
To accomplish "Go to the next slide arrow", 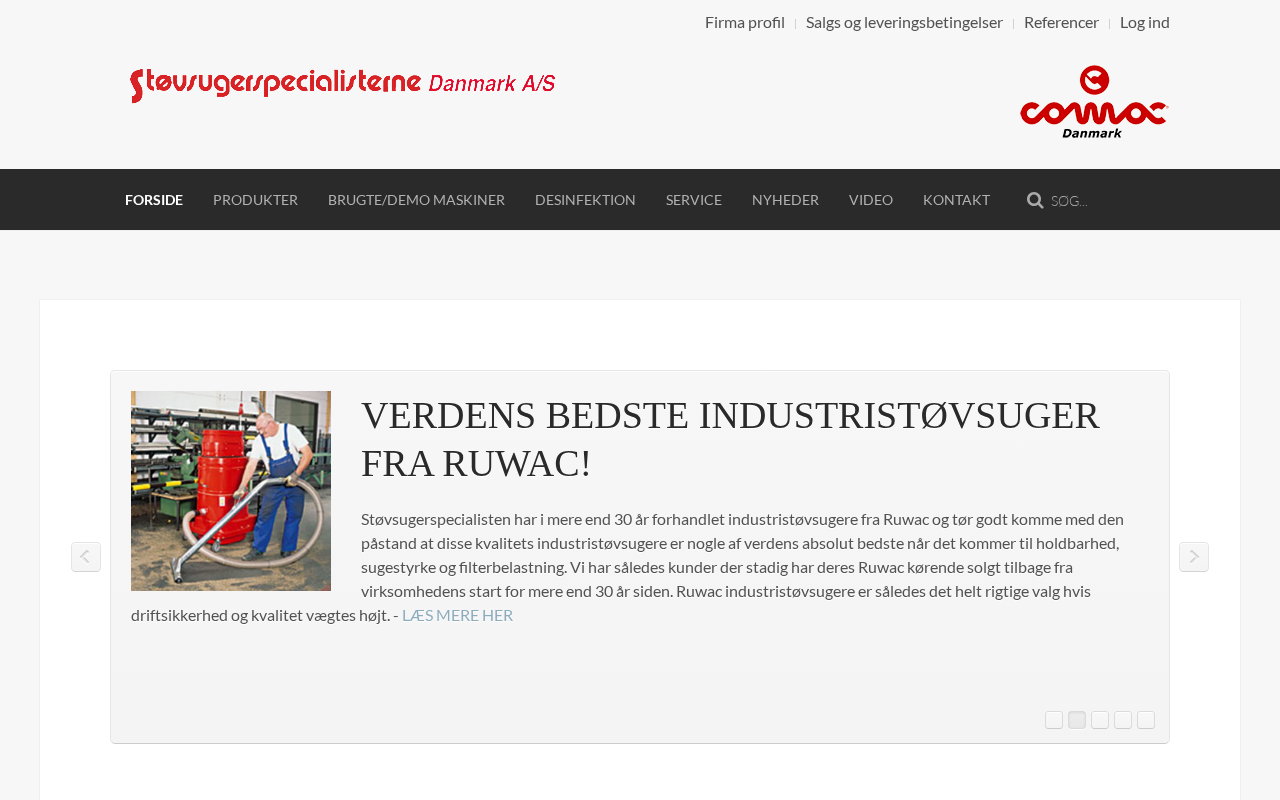I will [x=1194, y=557].
